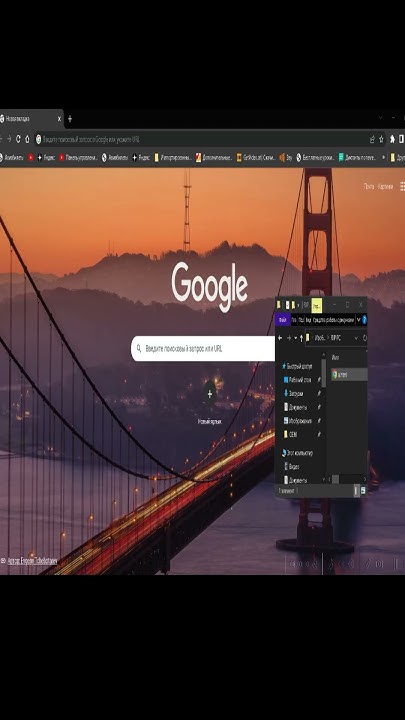405x720 pixels.
Task: Click right arrow of Explorer horizontal scrollbar
Action: [x=365, y=479]
